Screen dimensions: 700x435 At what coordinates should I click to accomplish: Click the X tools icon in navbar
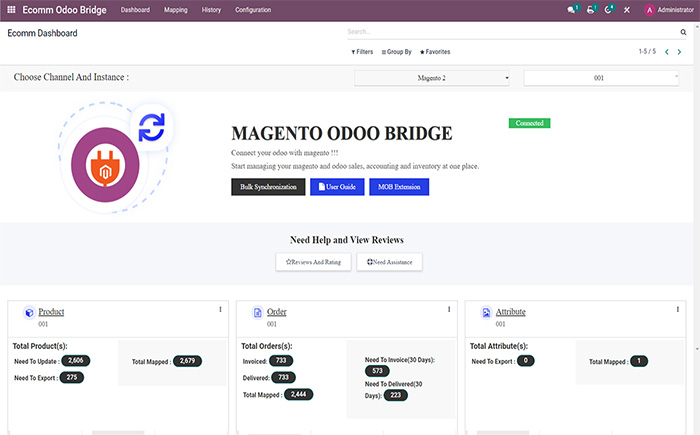pyautogui.click(x=627, y=10)
